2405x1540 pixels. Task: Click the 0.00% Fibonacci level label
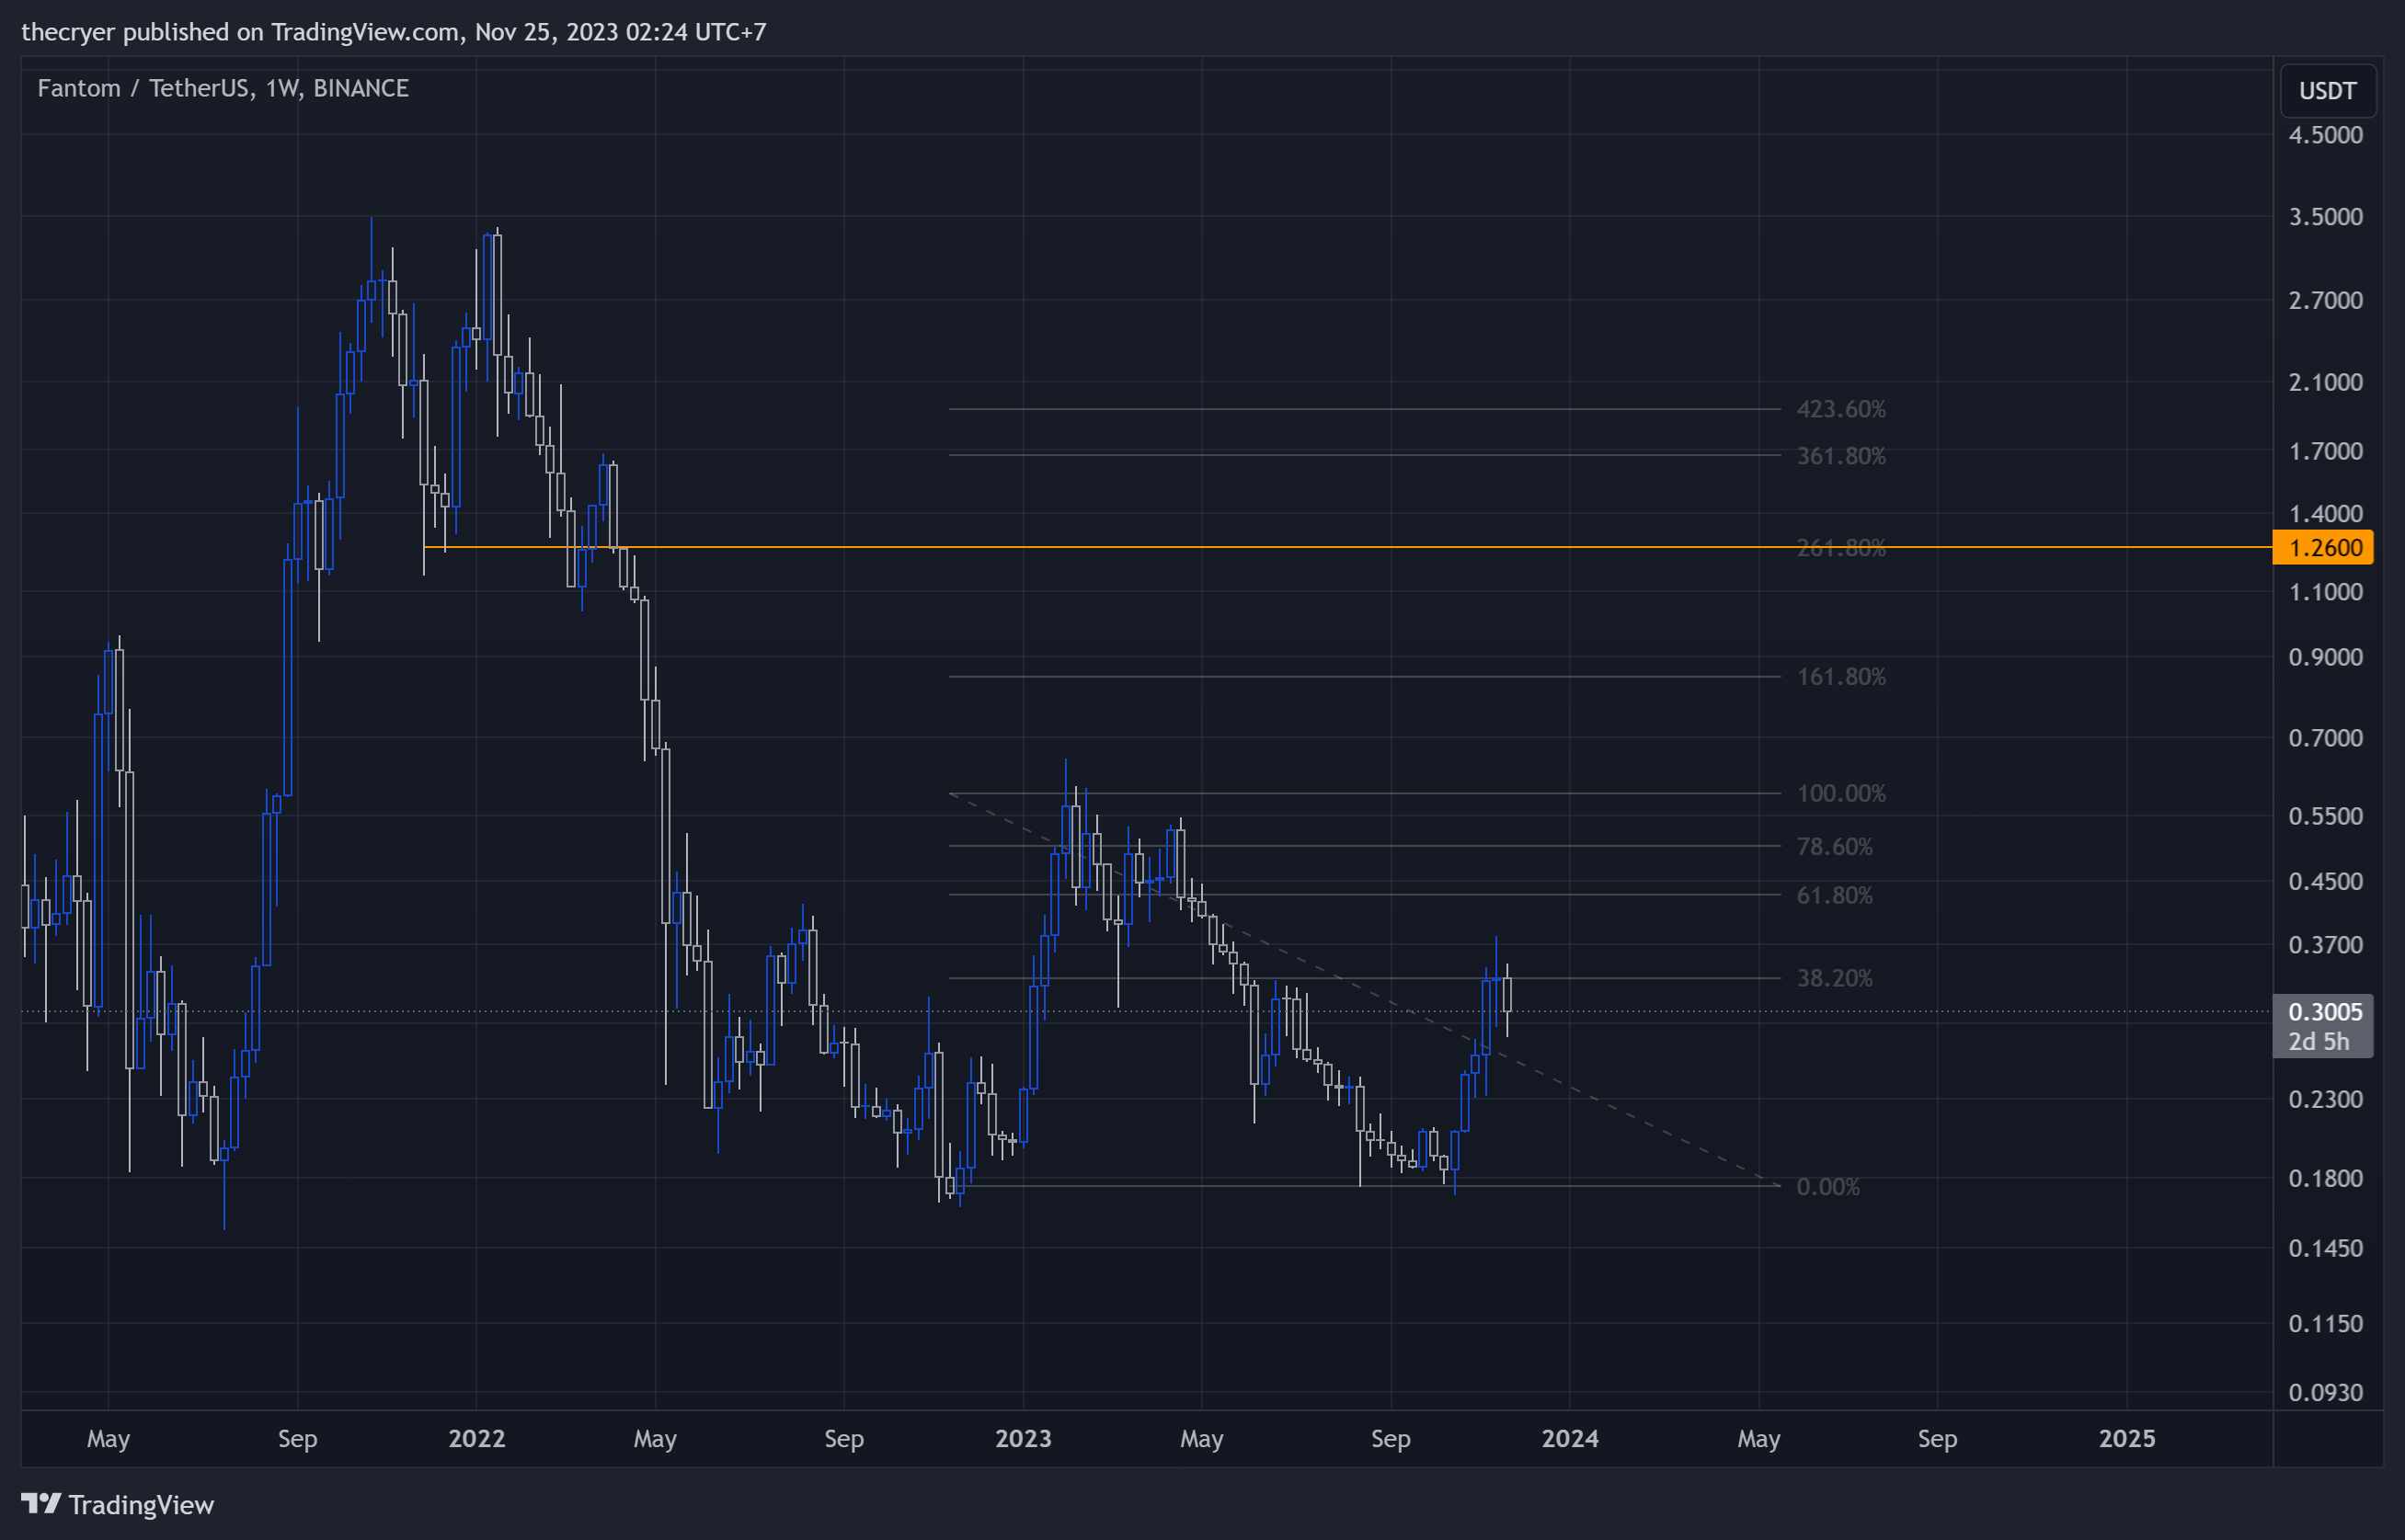(1828, 1187)
